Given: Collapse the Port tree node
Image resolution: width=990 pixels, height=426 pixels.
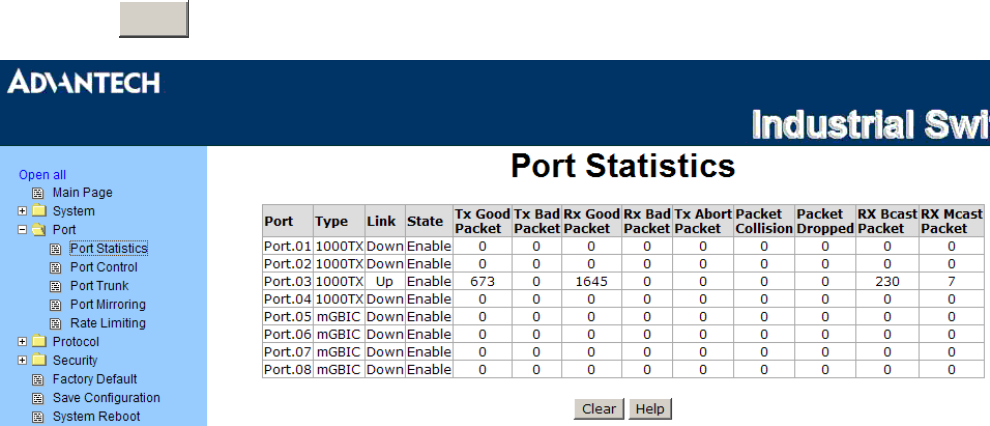Looking at the screenshot, I should point(22,230).
